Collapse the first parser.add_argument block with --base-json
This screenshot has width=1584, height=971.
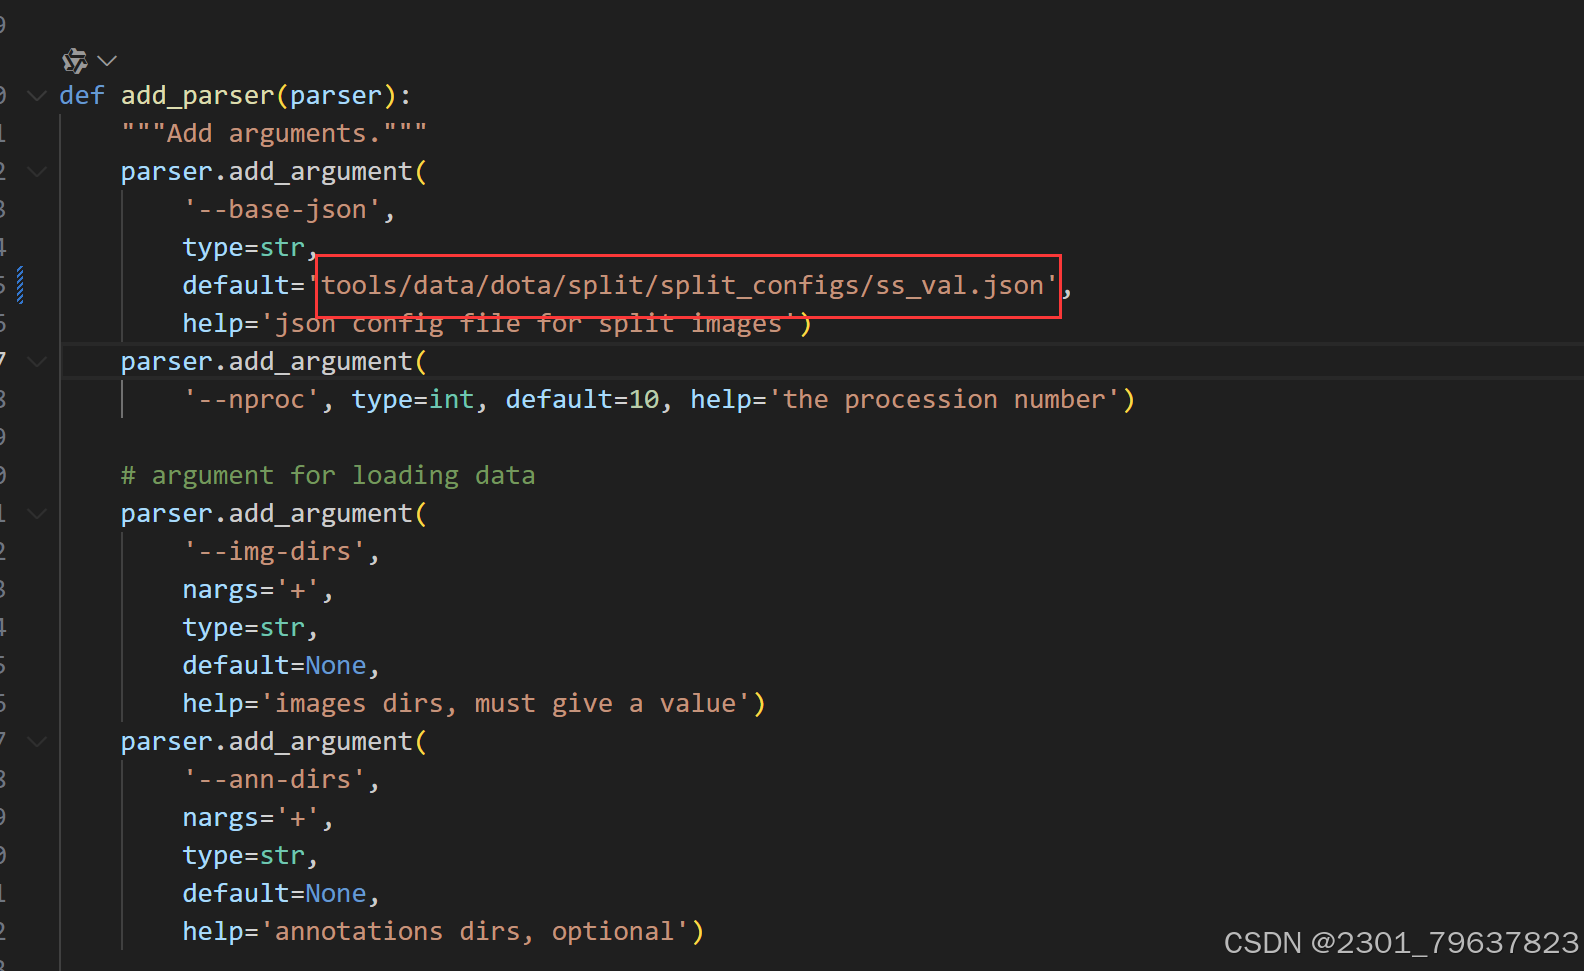(37, 171)
